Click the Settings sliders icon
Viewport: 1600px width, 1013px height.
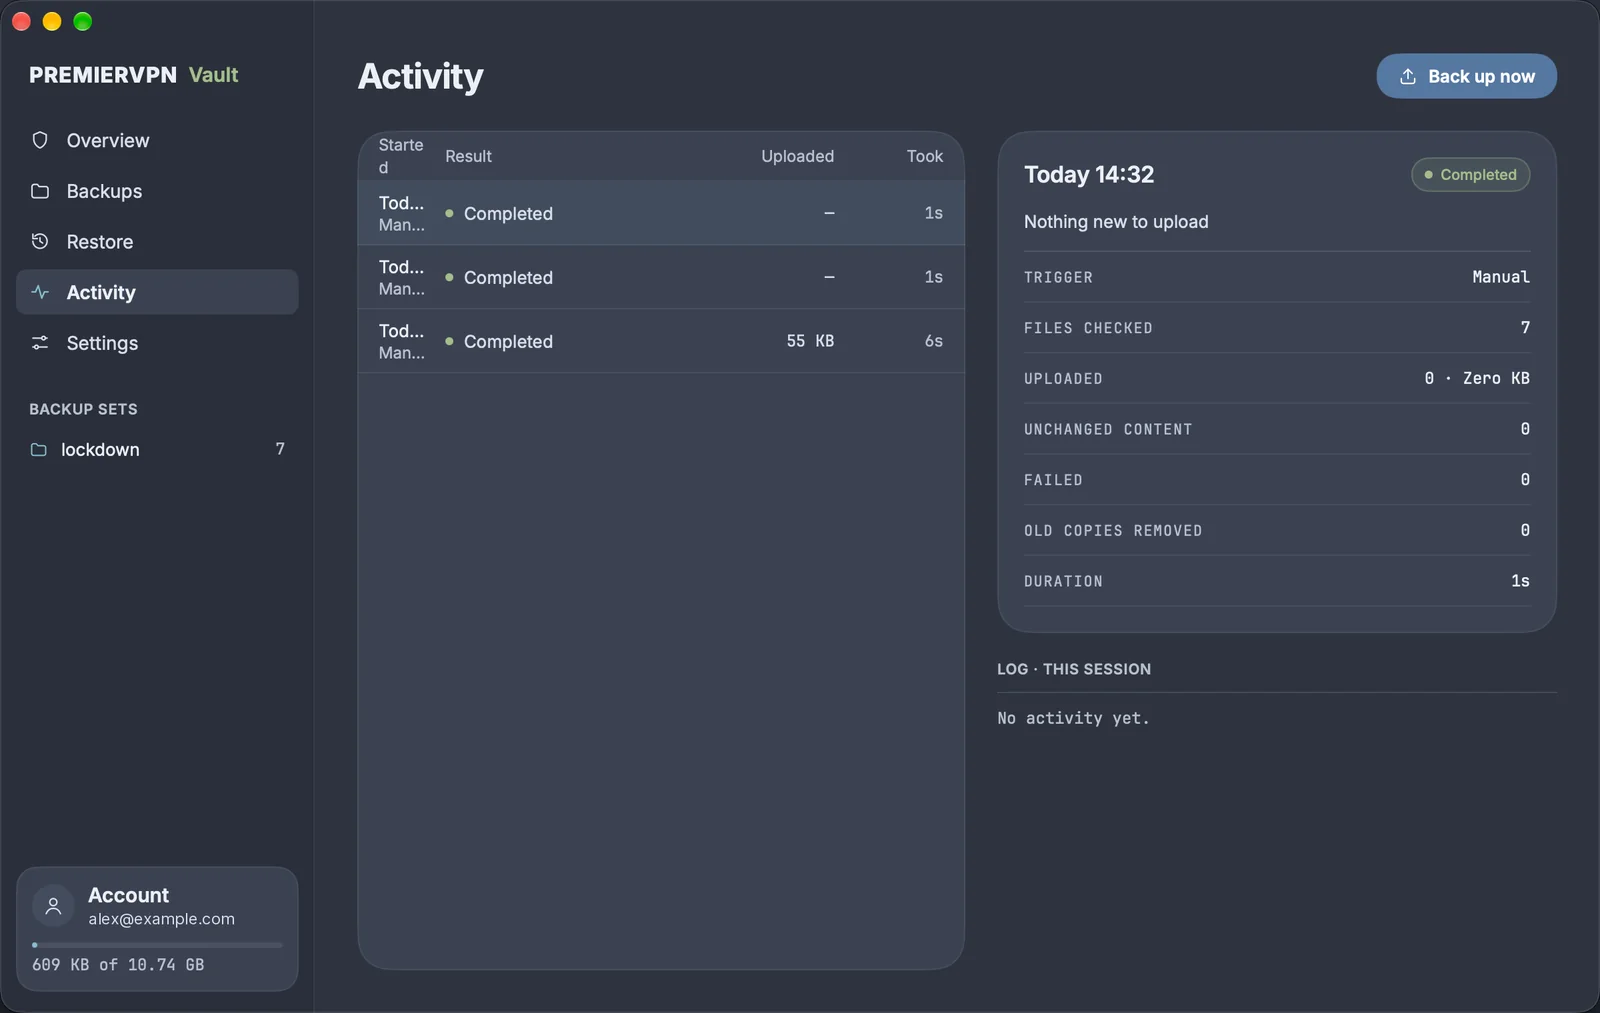[40, 343]
